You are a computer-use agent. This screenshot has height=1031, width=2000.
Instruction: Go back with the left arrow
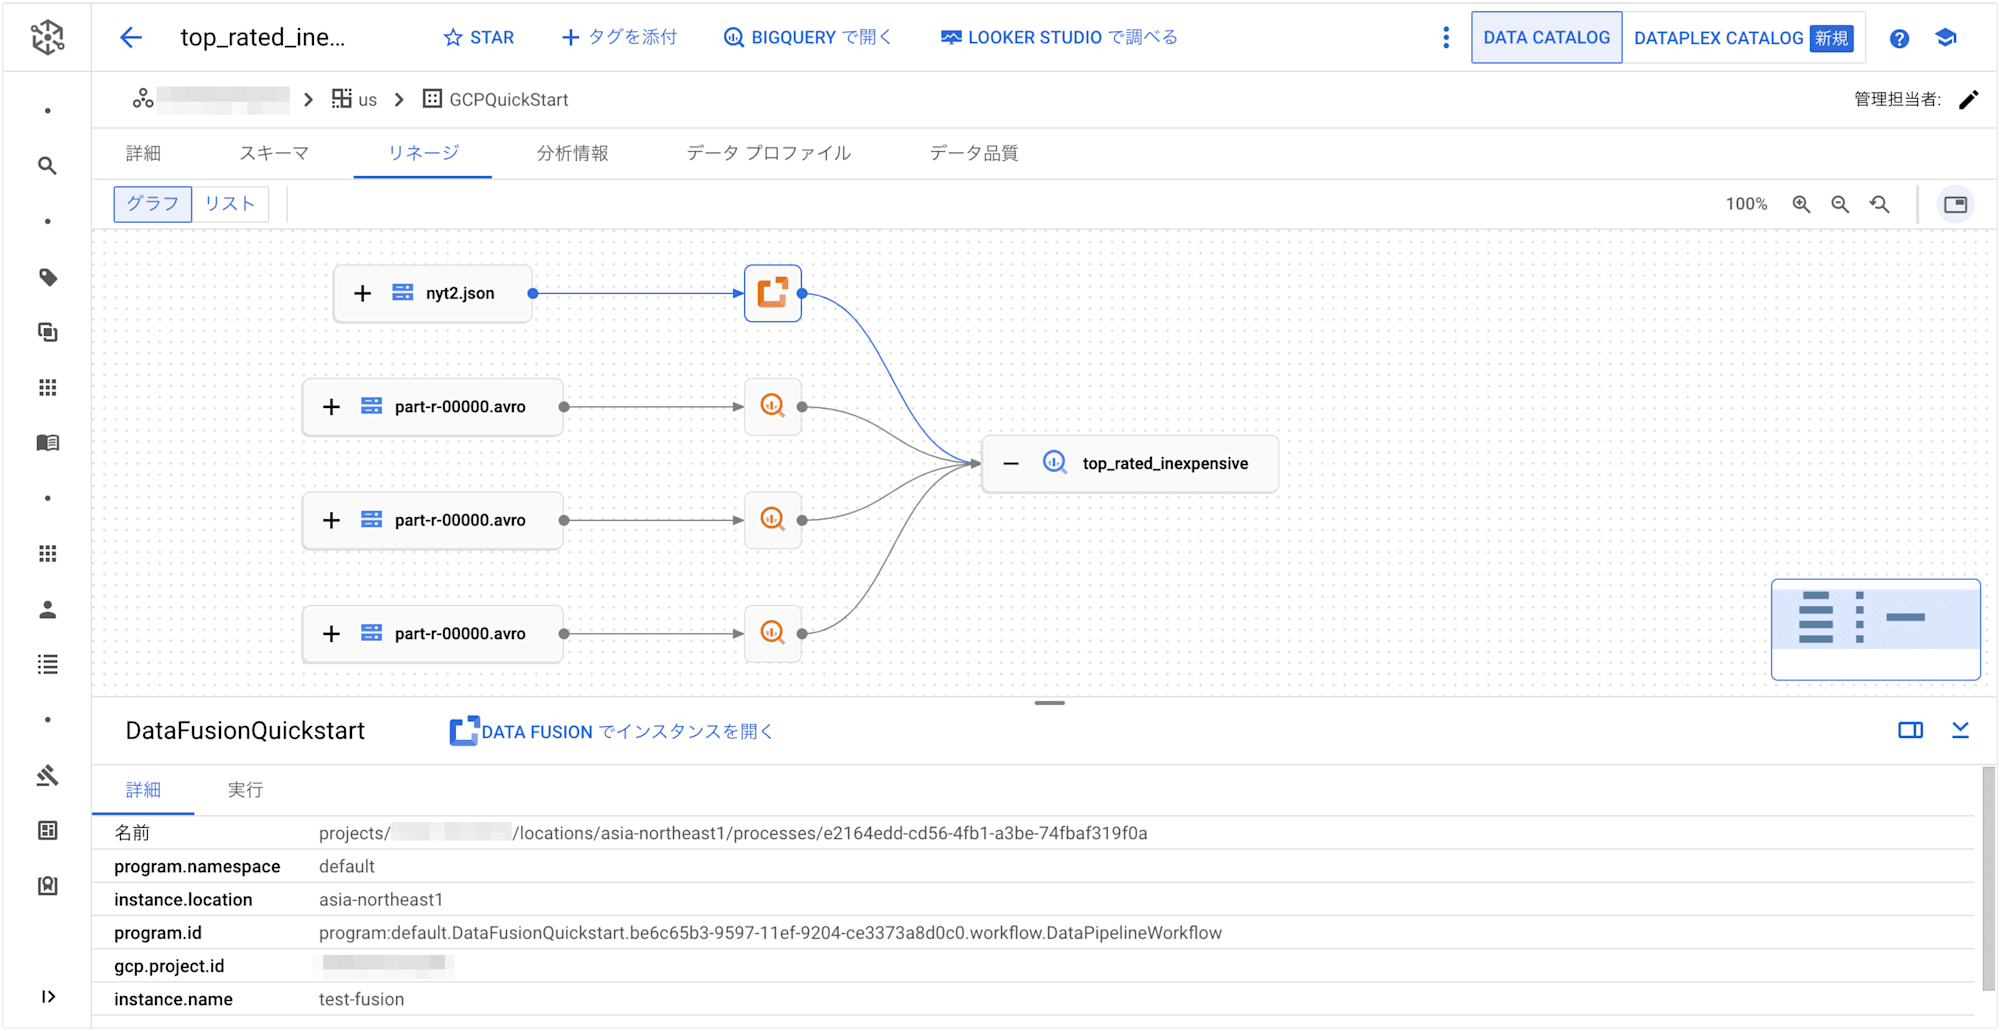point(131,38)
